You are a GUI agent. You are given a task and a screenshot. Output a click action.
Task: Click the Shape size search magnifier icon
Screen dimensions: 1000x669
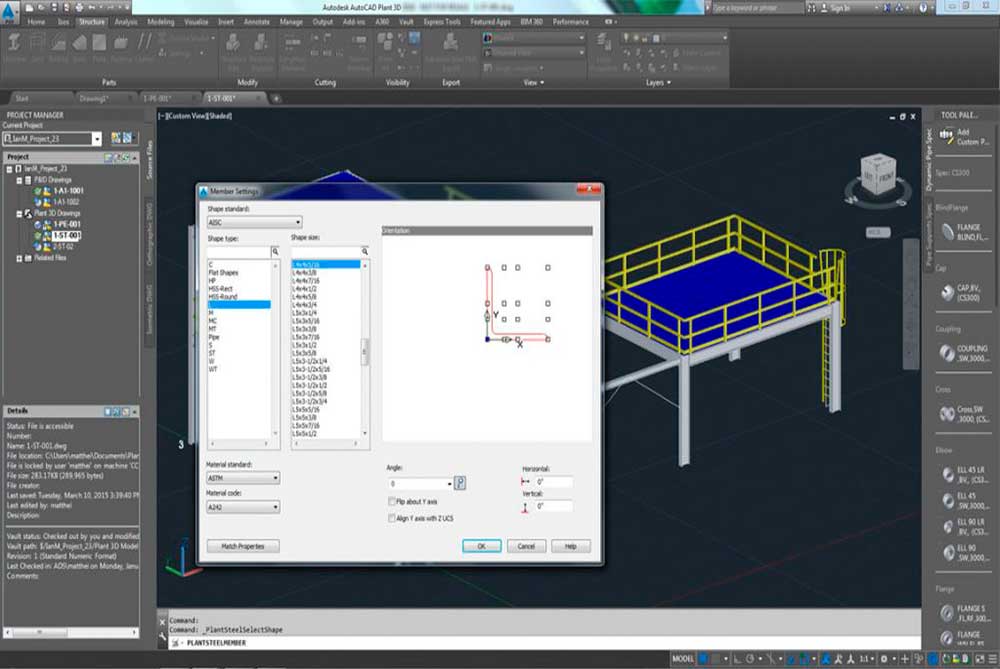click(365, 252)
